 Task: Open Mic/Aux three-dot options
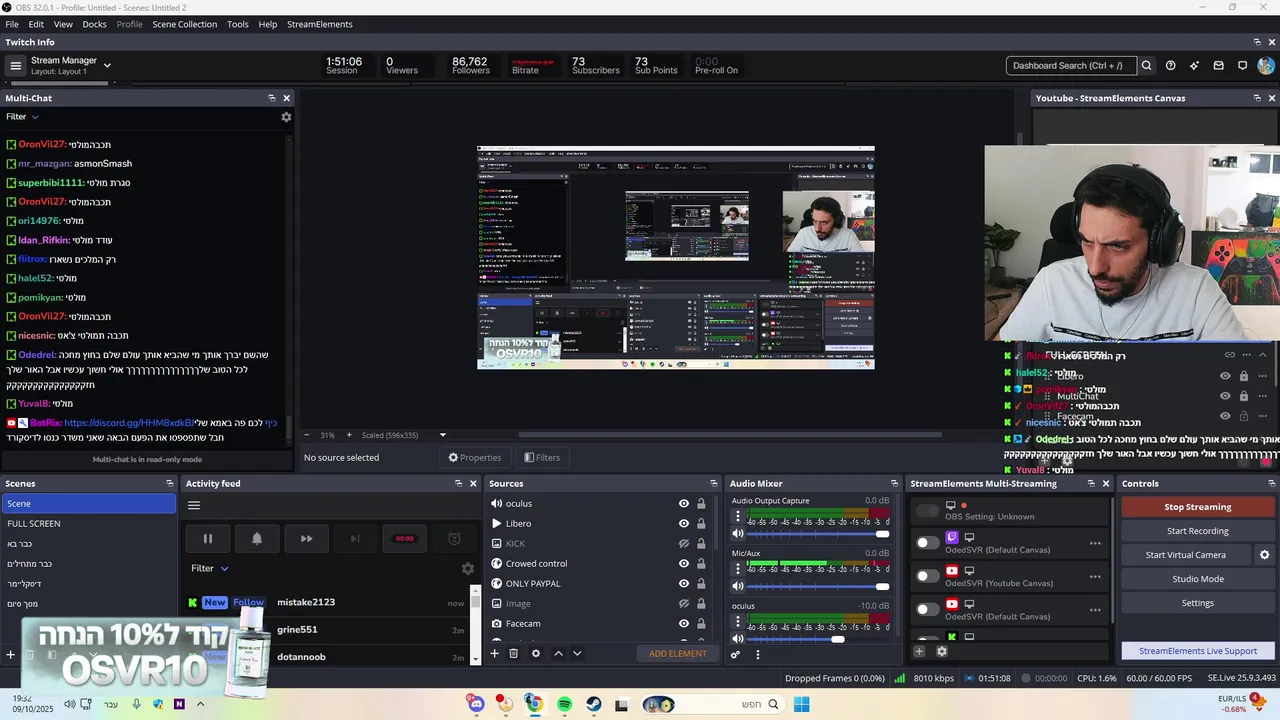pos(738,569)
